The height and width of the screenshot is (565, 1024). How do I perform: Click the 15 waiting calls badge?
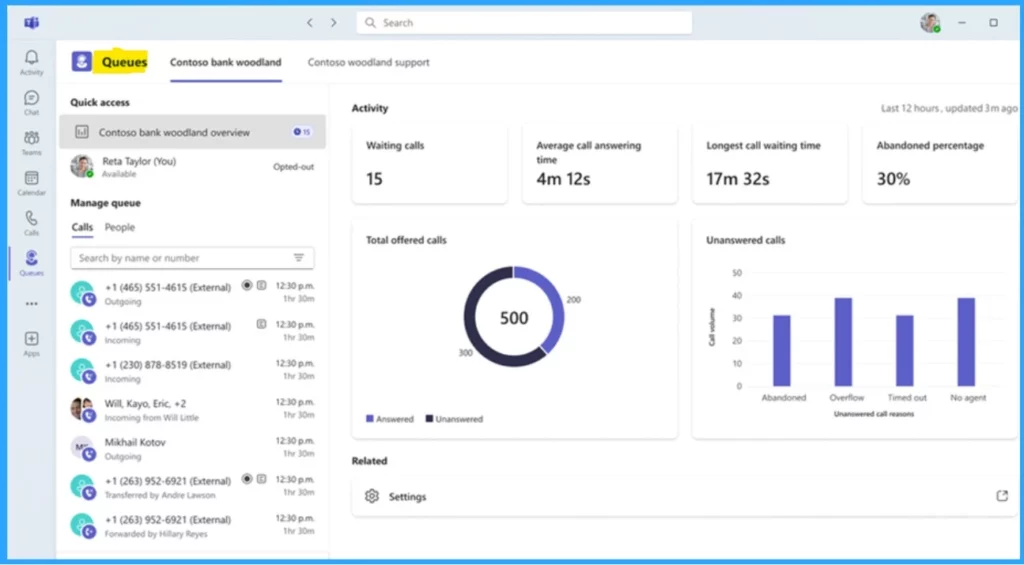coord(302,132)
